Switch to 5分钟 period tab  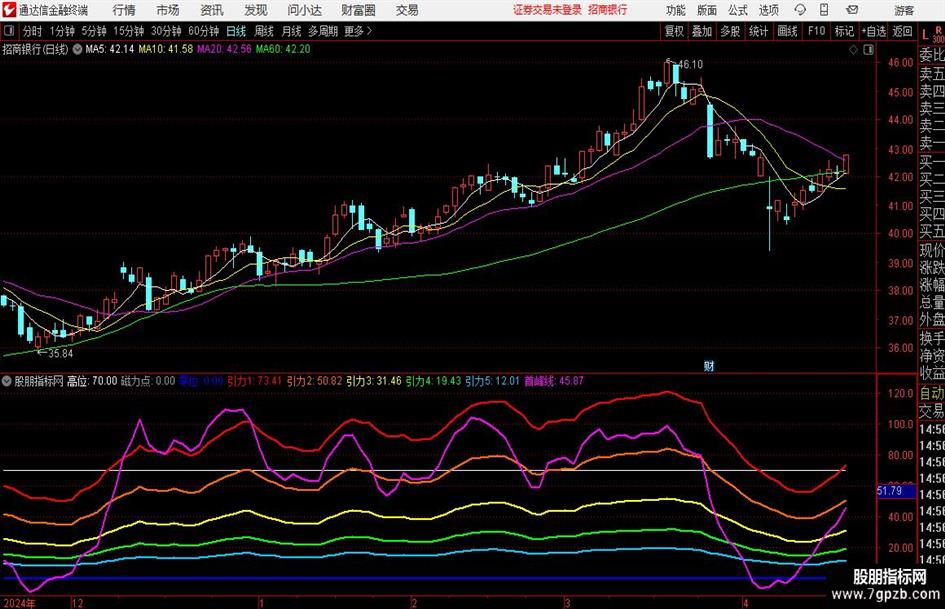click(x=93, y=31)
